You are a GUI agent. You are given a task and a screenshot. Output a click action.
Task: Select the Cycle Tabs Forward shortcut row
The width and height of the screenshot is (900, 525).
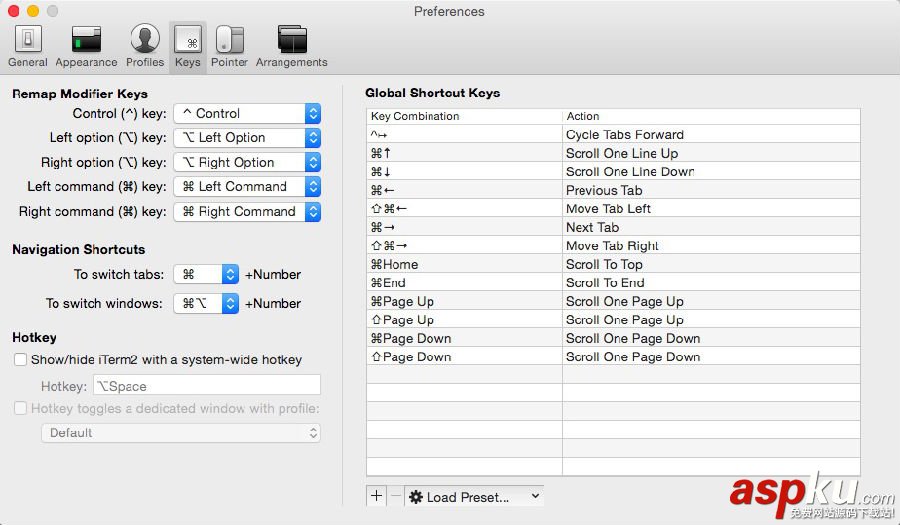[613, 135]
